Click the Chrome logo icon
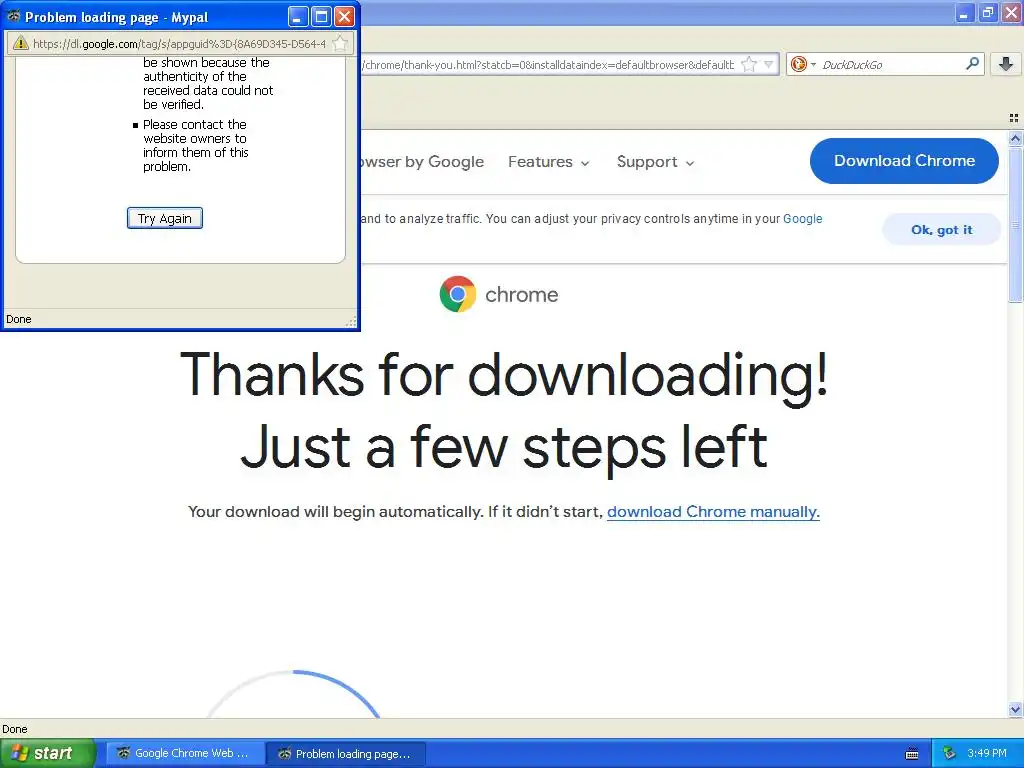1024x768 pixels. click(458, 294)
